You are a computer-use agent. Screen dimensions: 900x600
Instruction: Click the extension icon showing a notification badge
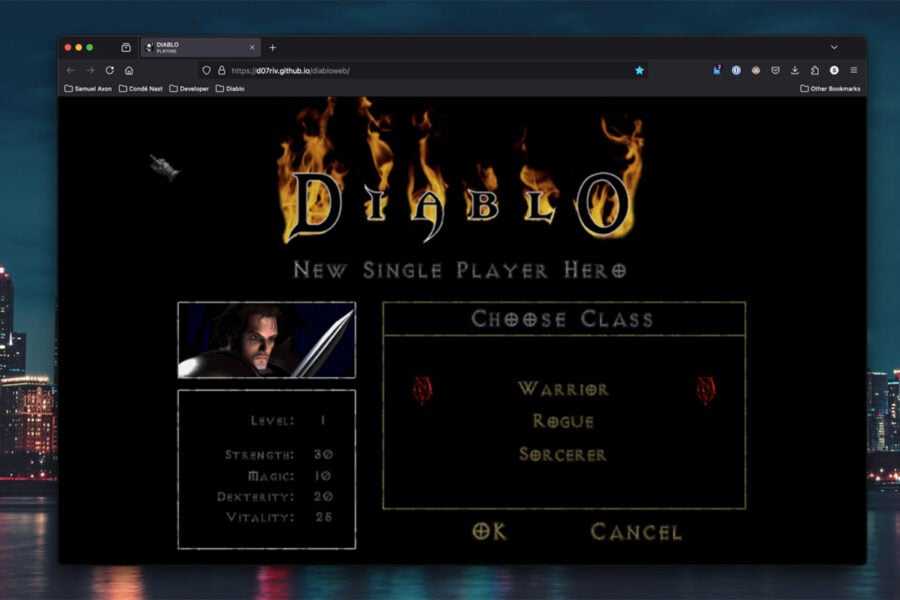tap(717, 70)
